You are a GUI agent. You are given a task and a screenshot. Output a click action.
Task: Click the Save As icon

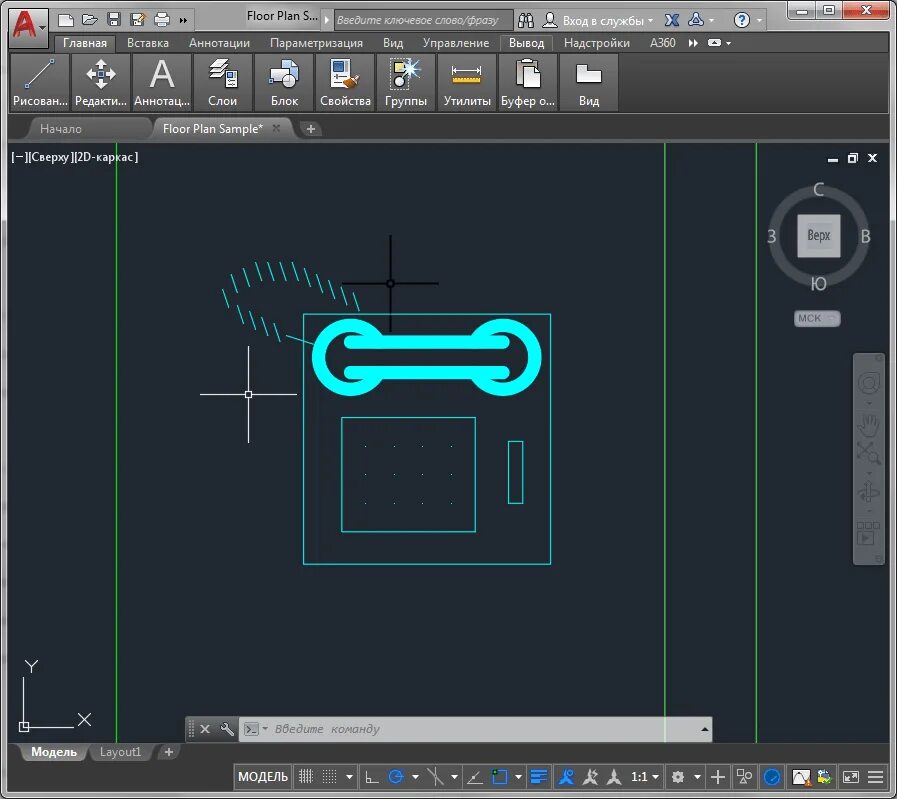(x=138, y=20)
